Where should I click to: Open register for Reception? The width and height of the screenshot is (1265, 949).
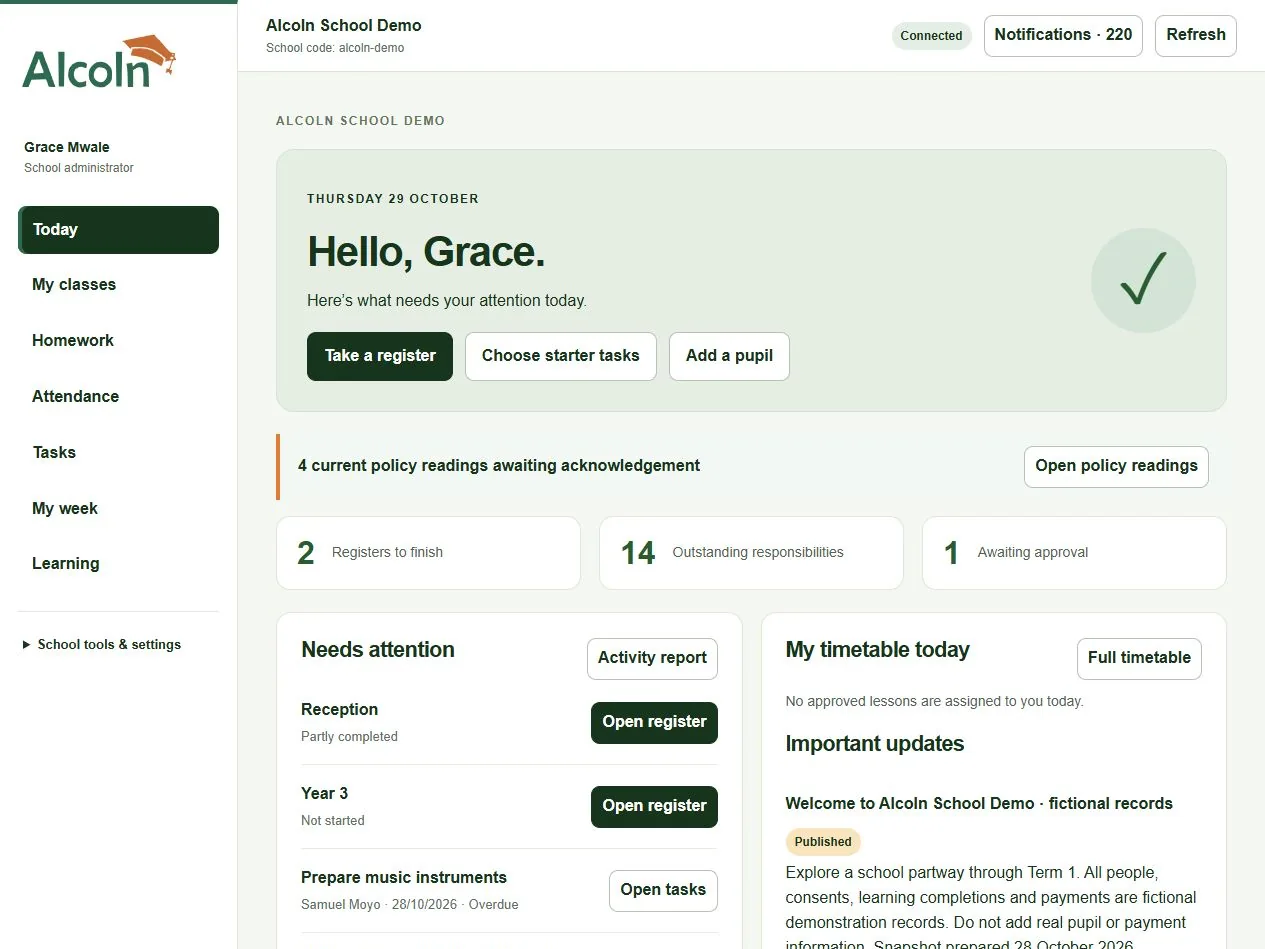(654, 723)
